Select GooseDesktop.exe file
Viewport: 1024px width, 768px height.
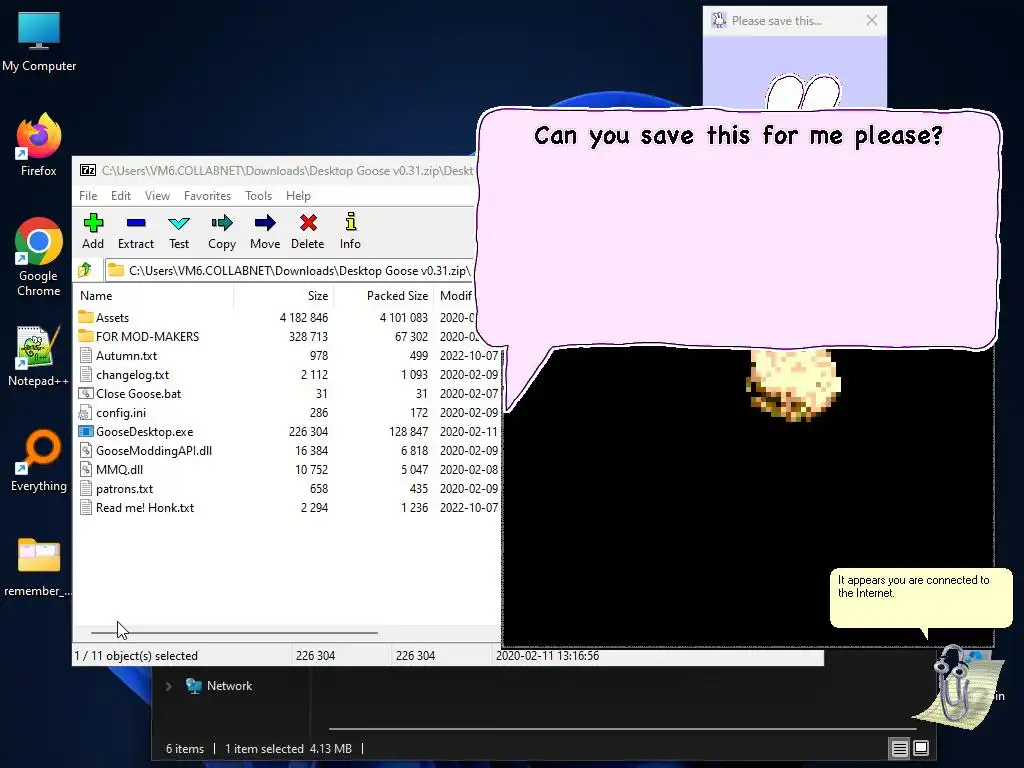144,432
